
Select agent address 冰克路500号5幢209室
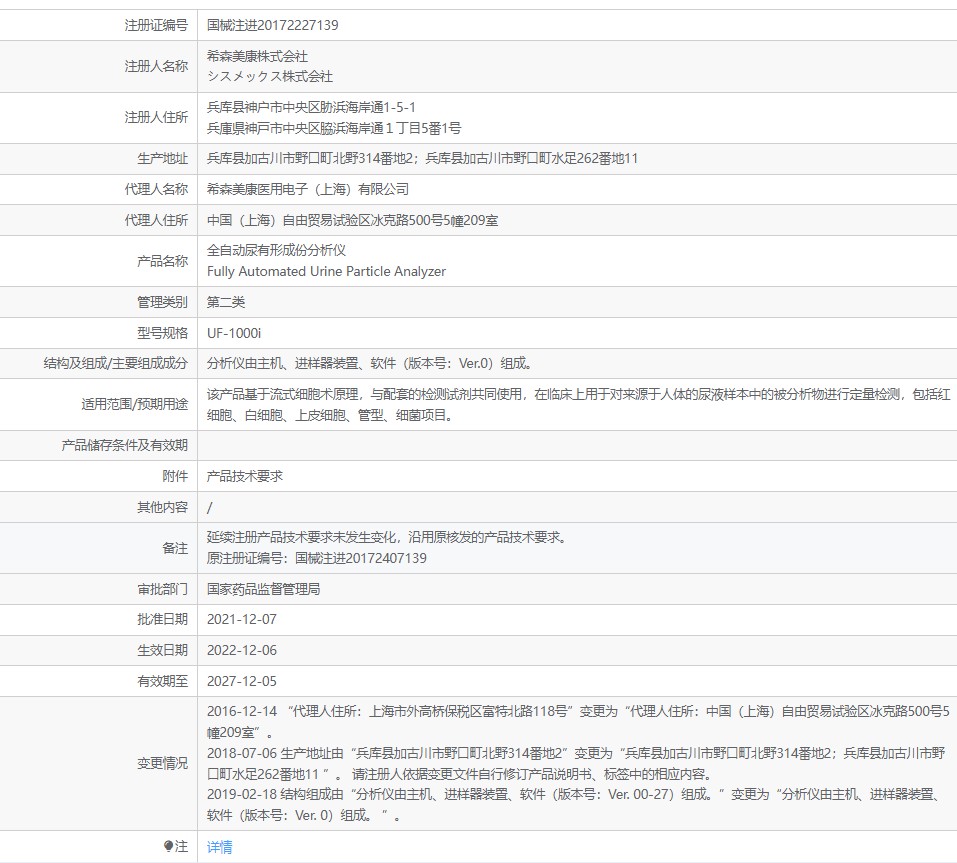pos(353,220)
